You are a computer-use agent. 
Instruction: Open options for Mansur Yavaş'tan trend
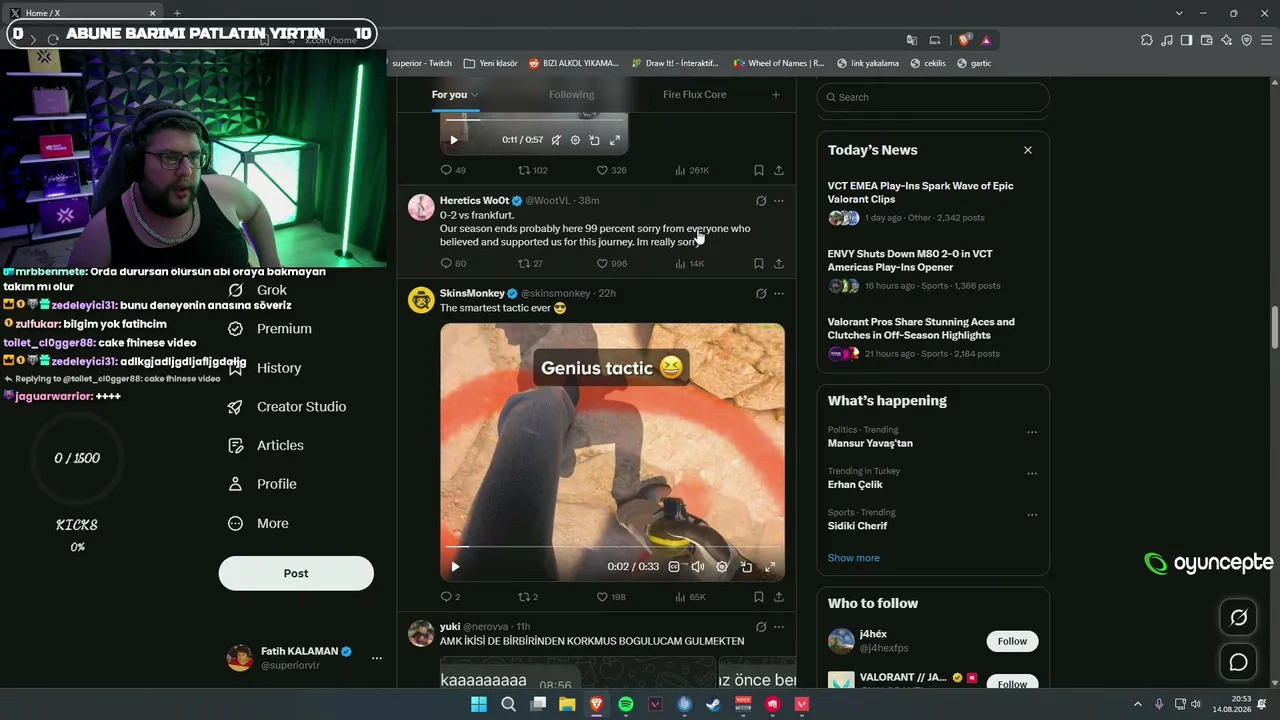(x=1032, y=433)
